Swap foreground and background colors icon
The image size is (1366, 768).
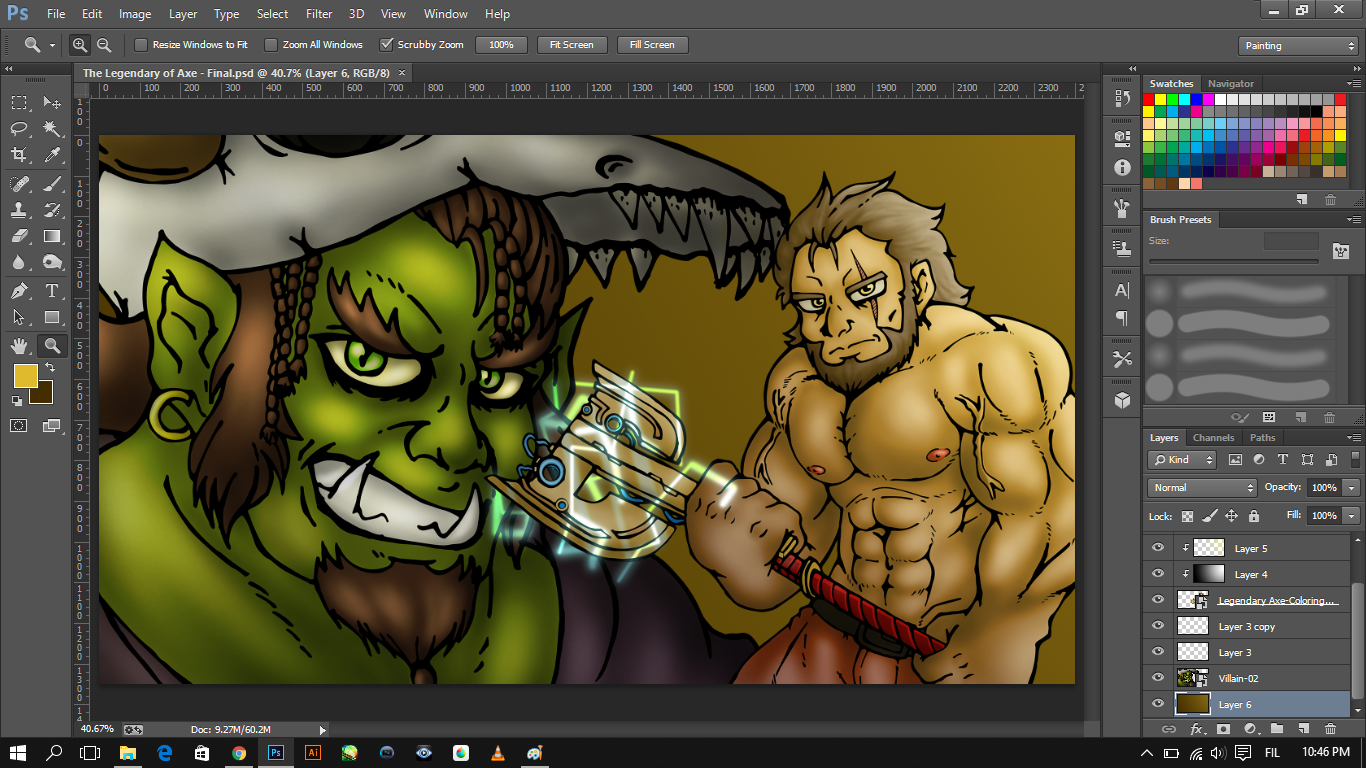point(50,368)
